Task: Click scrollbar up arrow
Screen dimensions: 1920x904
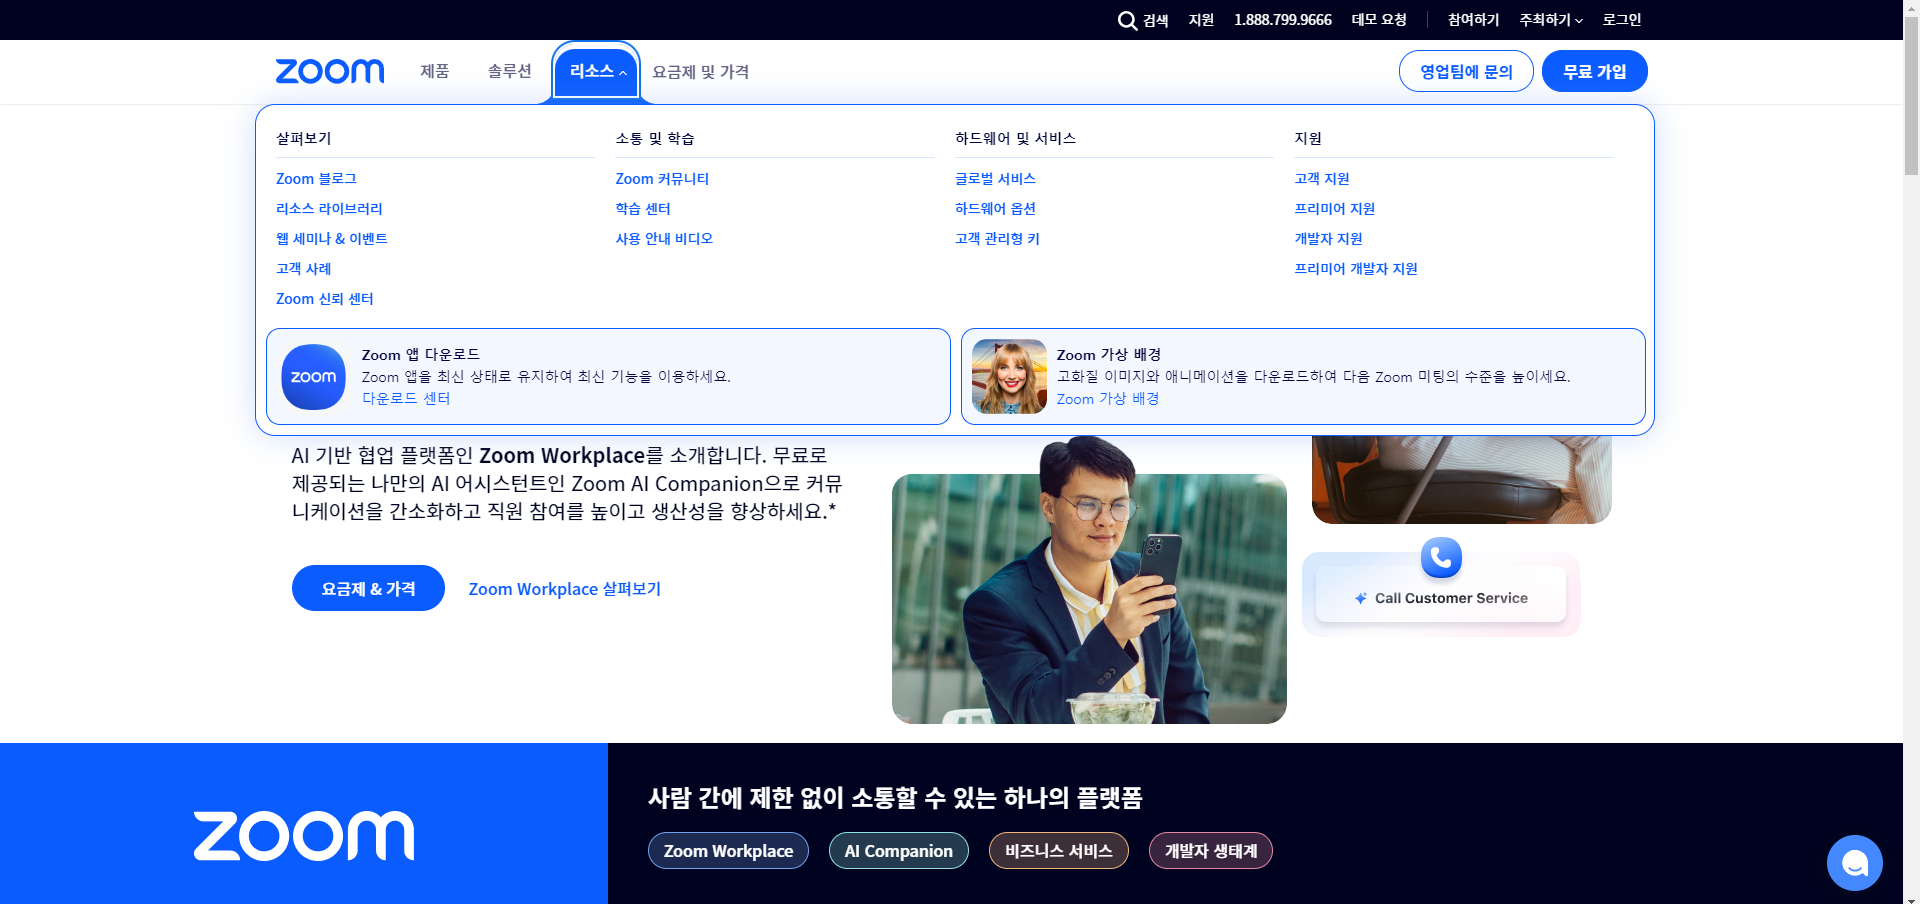Action: pos(1911,7)
